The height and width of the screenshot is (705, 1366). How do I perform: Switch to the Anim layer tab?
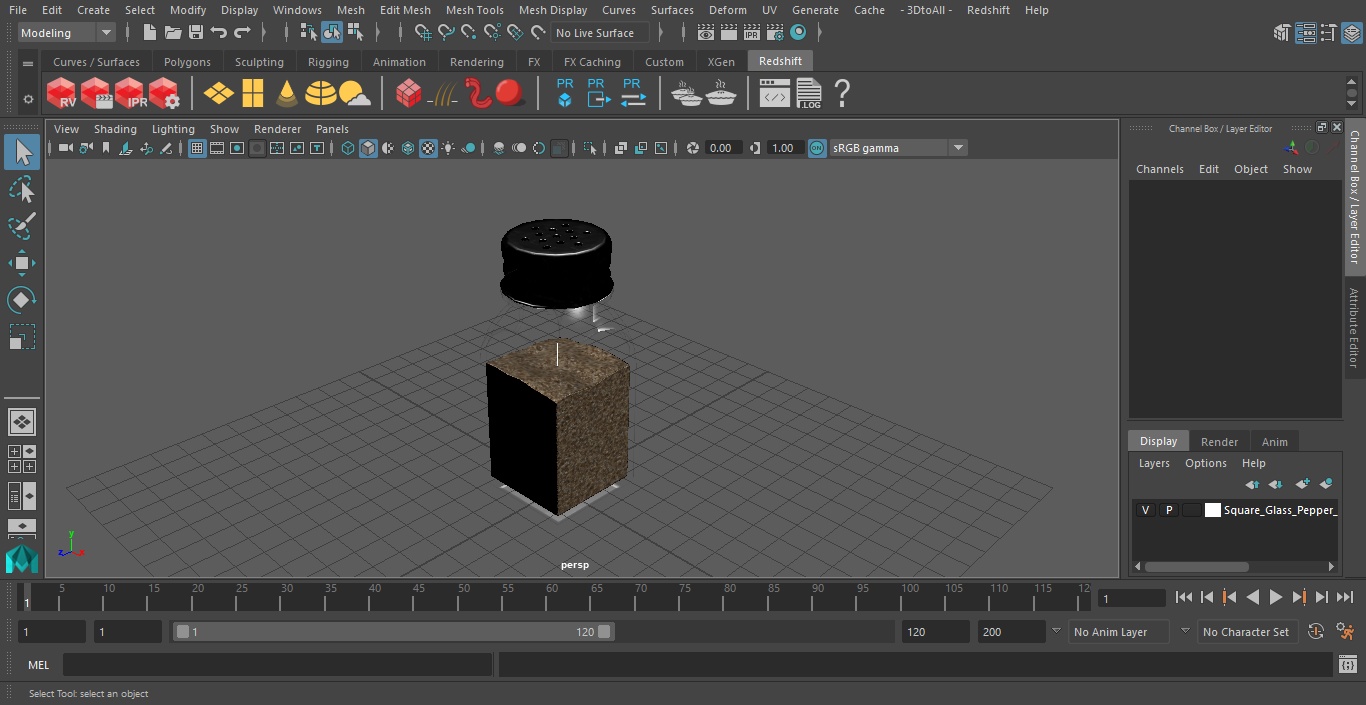click(x=1274, y=442)
